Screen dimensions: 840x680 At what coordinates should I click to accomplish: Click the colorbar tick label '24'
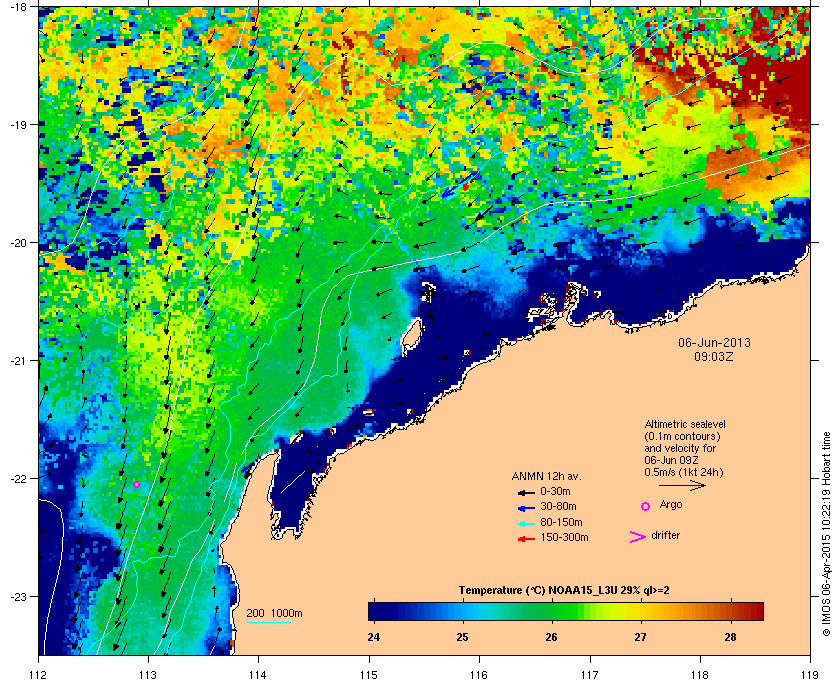click(x=374, y=637)
